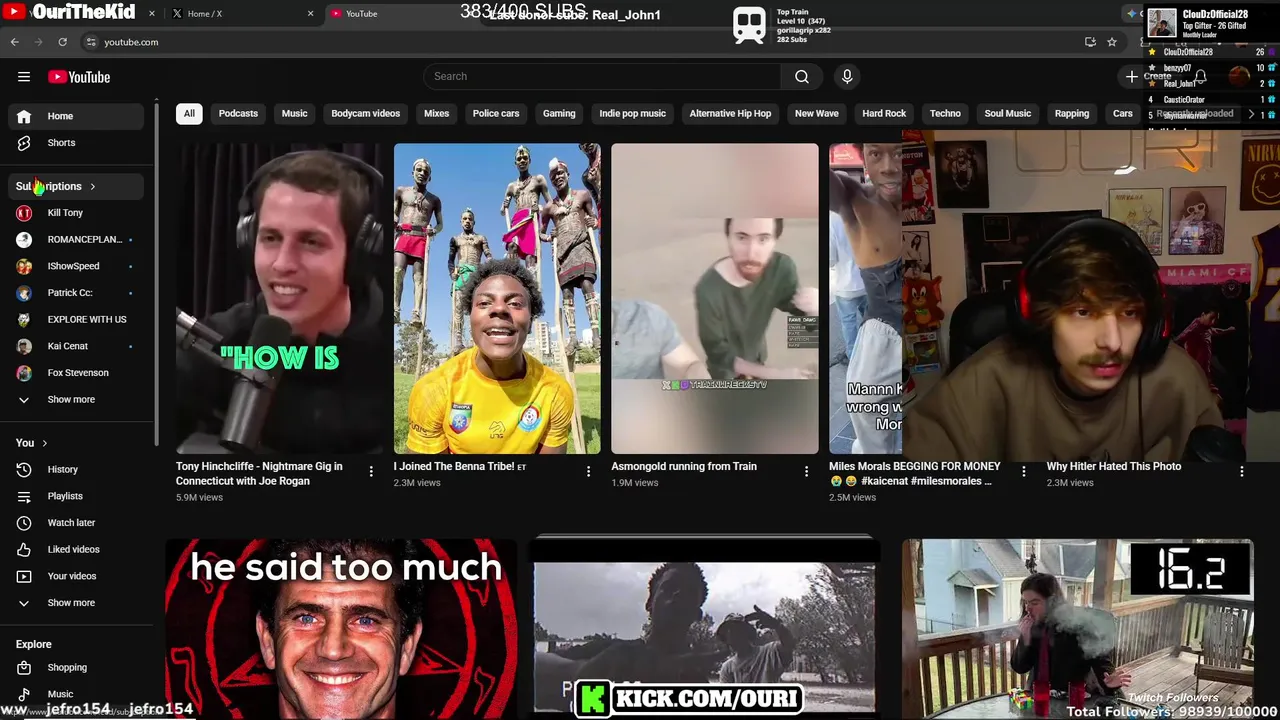
Task: Click the Kai Cenat channel avatar
Action: point(24,346)
